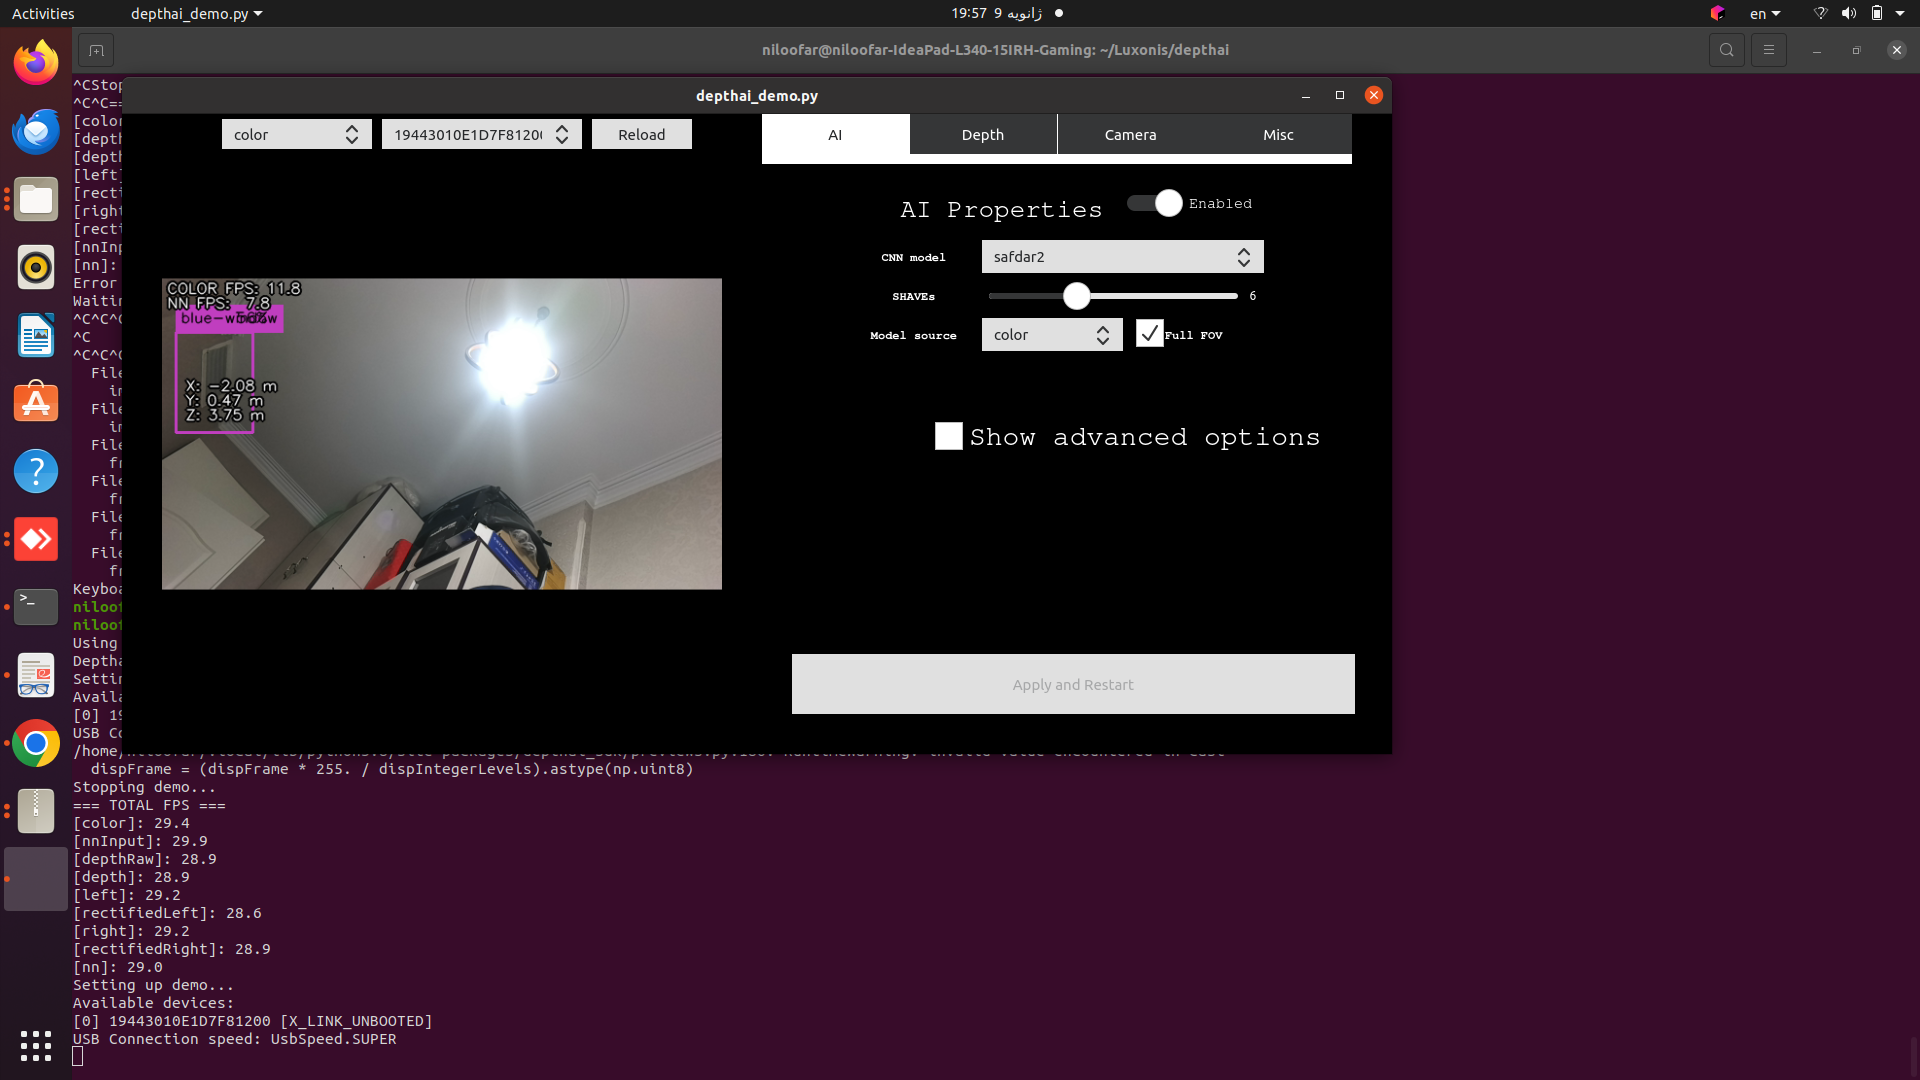This screenshot has width=1920, height=1080.
Task: Open Firefox from the dock
Action: coord(36,63)
